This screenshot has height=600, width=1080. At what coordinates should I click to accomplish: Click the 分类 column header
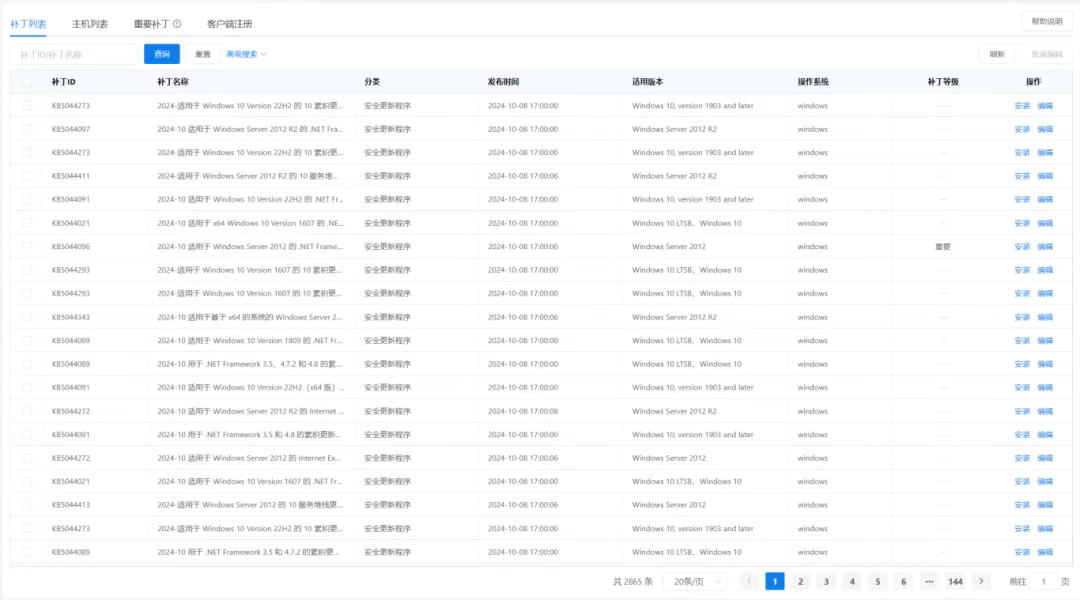click(x=372, y=81)
